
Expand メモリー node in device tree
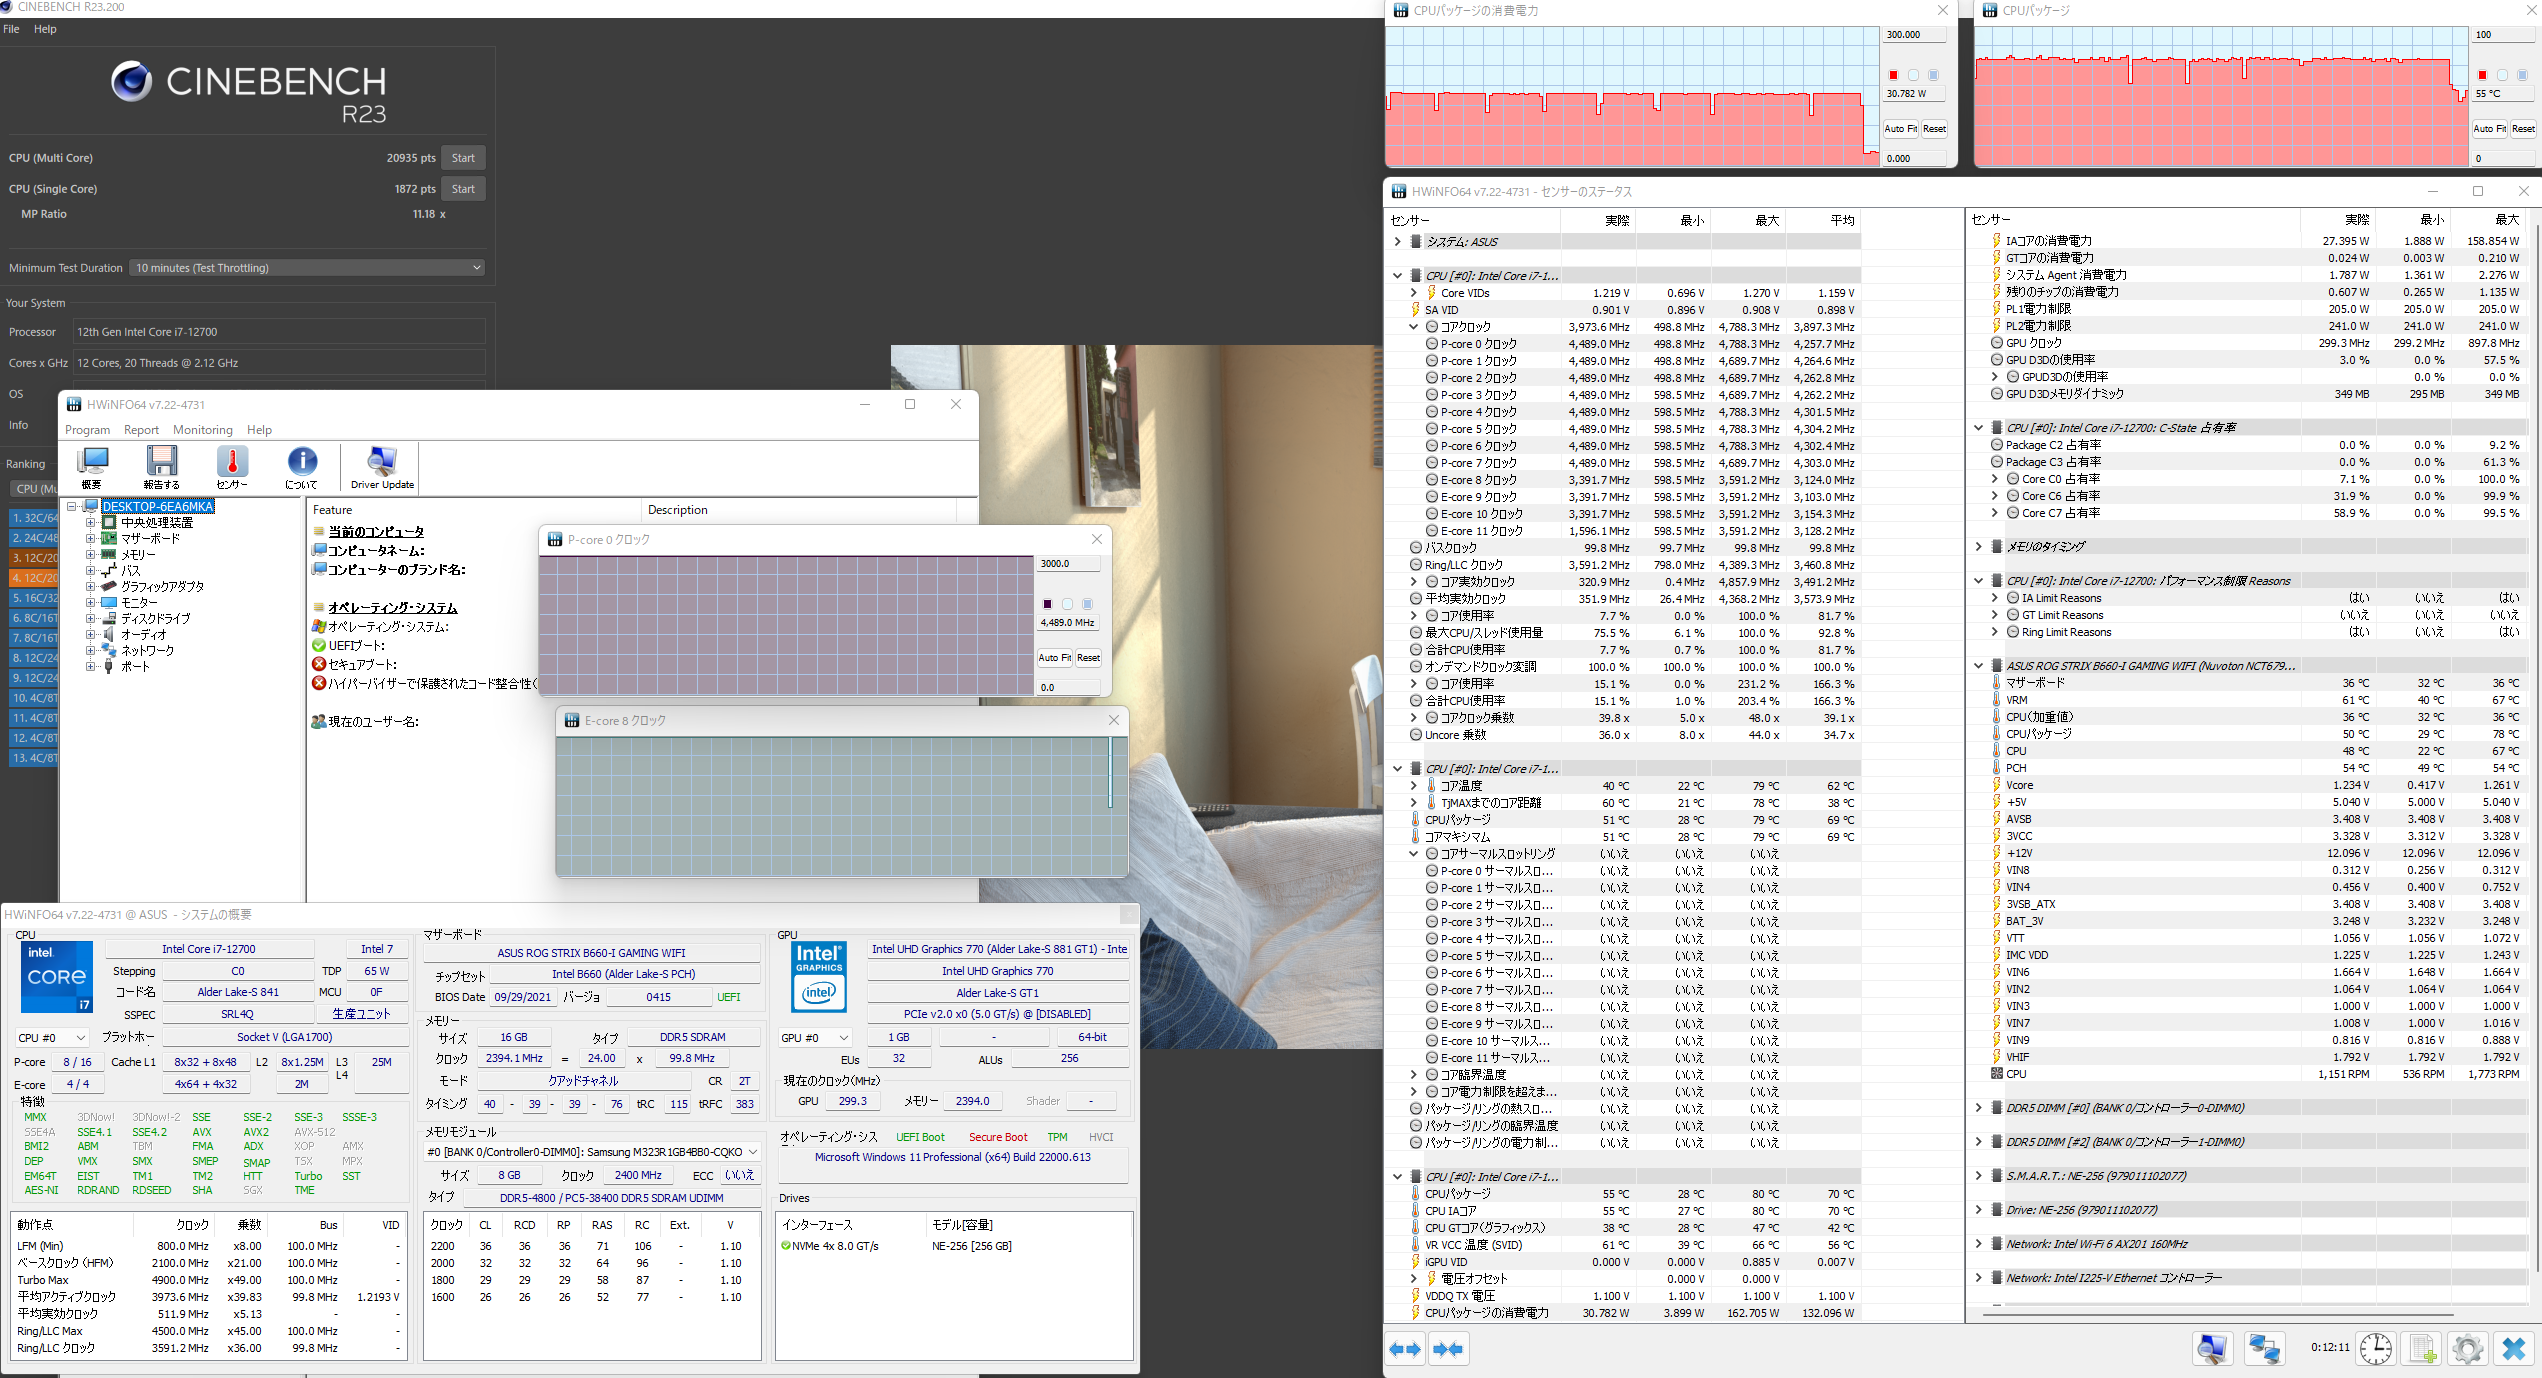(x=91, y=554)
